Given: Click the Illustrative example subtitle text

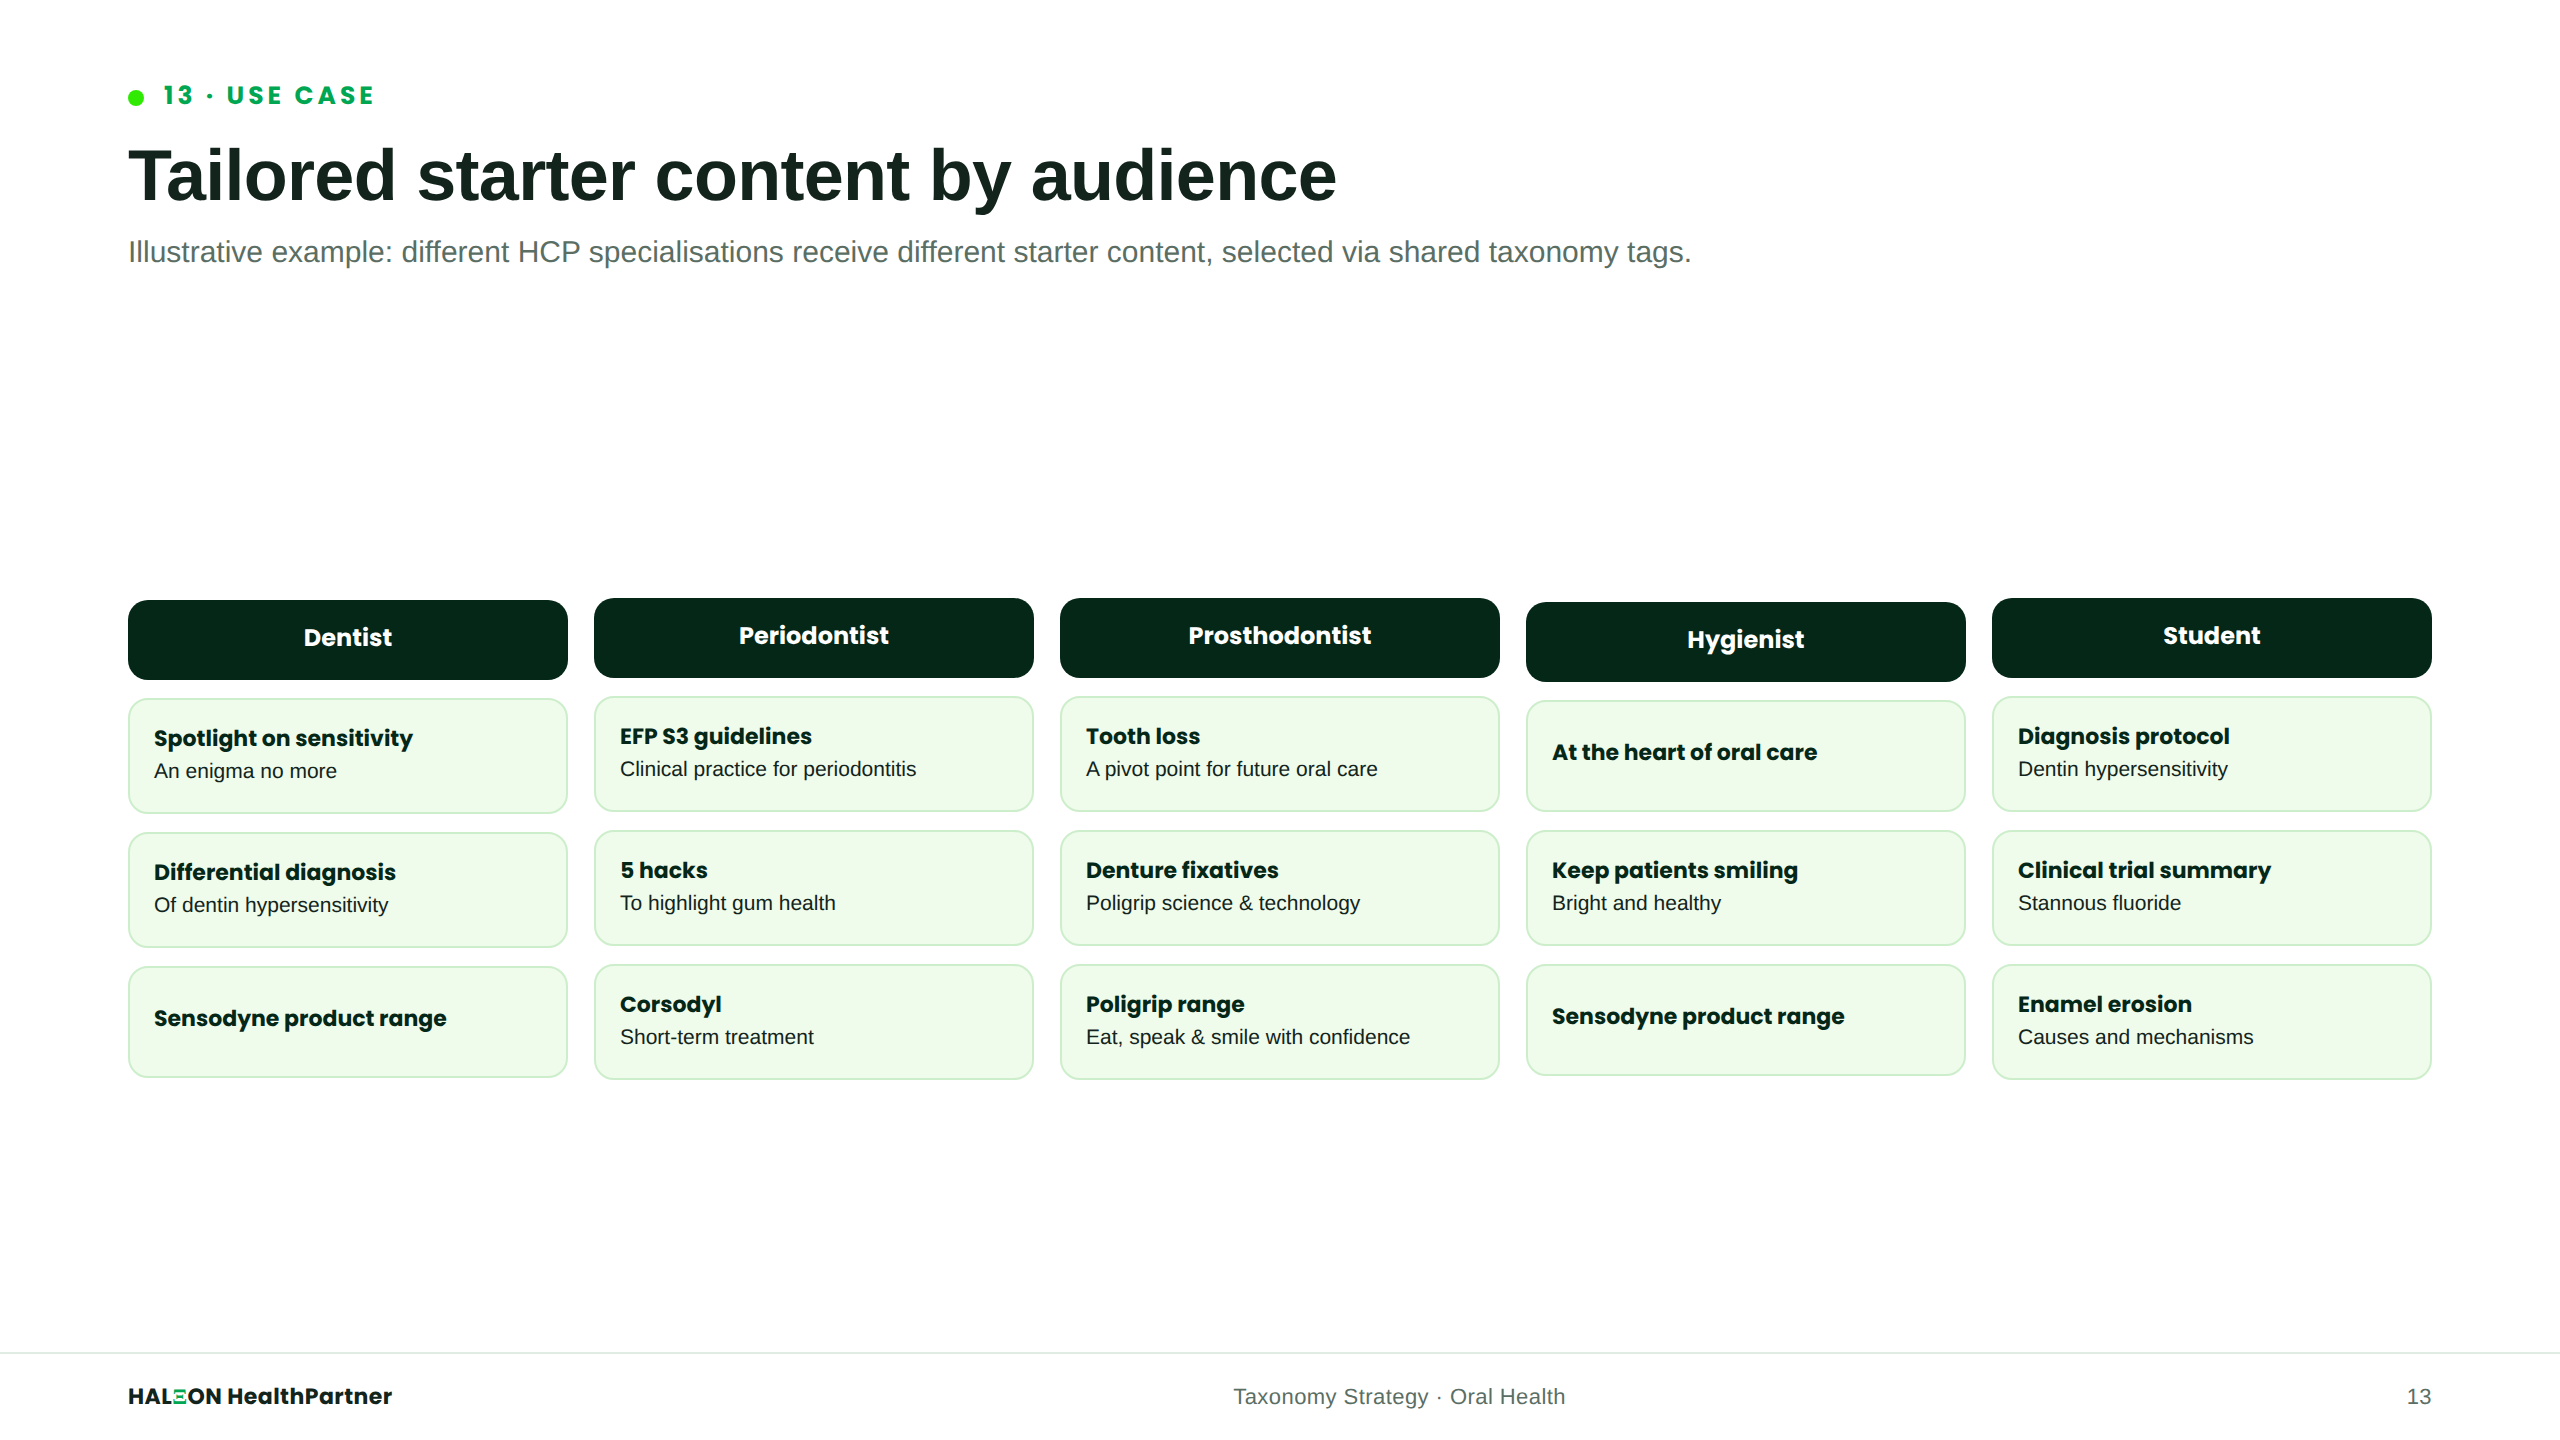Looking at the screenshot, I should pyautogui.click(x=909, y=252).
